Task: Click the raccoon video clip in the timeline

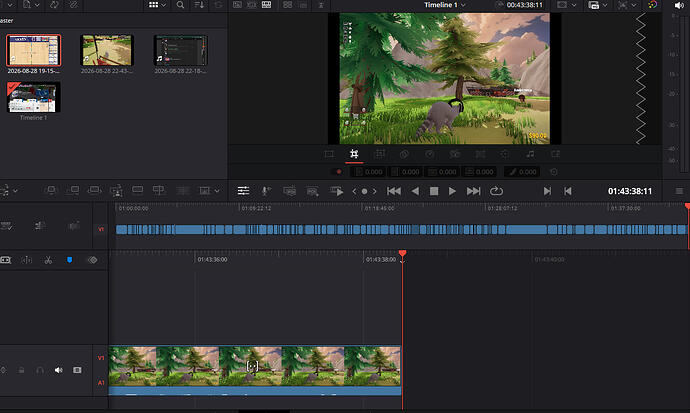Action: 255,366
